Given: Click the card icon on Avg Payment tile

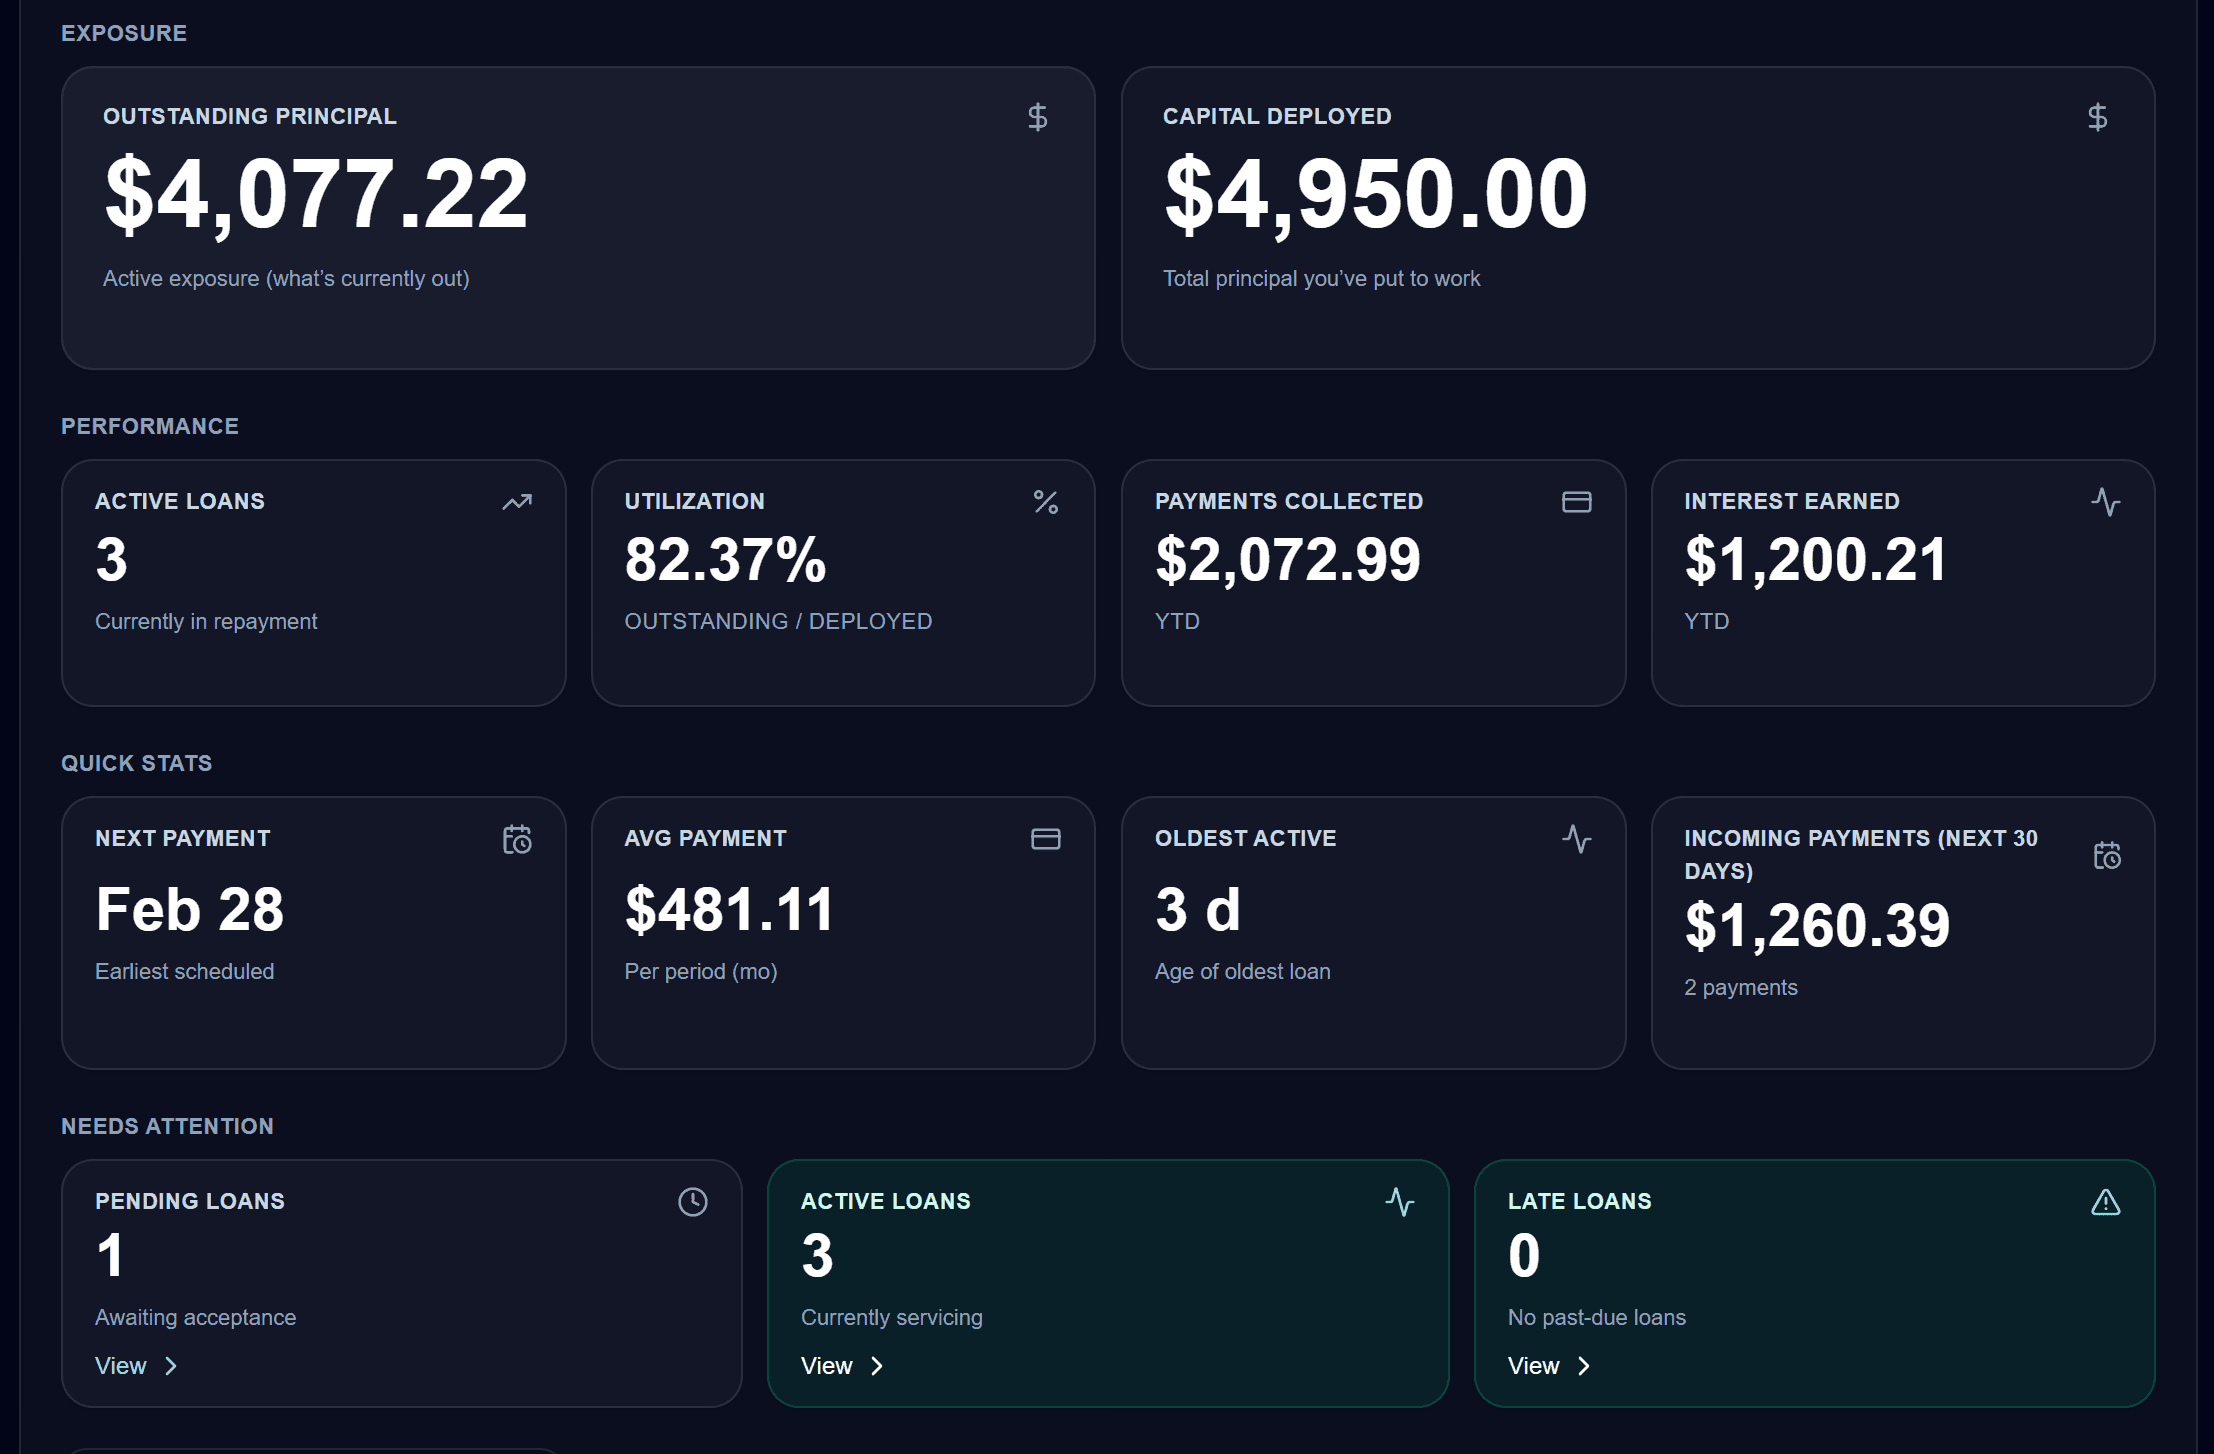Looking at the screenshot, I should click(x=1046, y=840).
